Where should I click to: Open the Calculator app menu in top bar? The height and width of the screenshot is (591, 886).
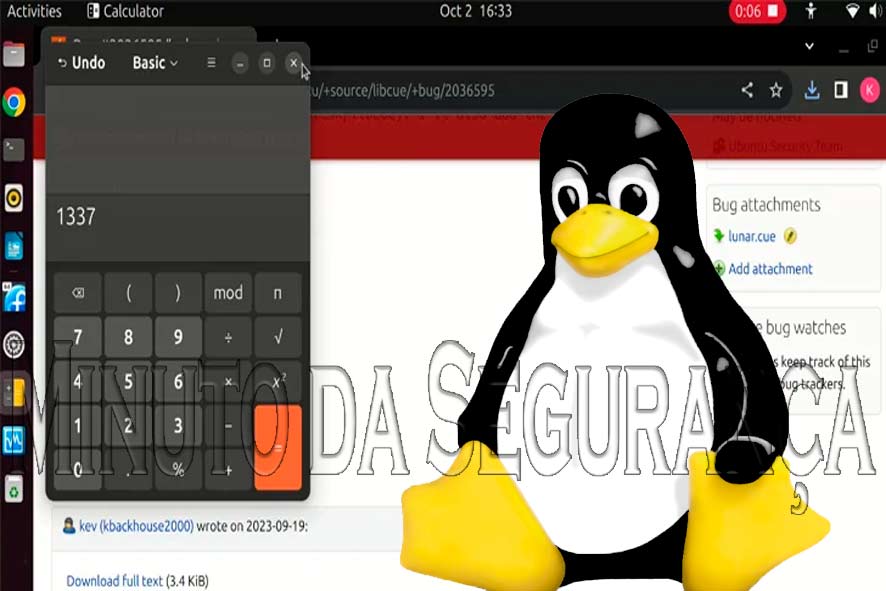[125, 11]
